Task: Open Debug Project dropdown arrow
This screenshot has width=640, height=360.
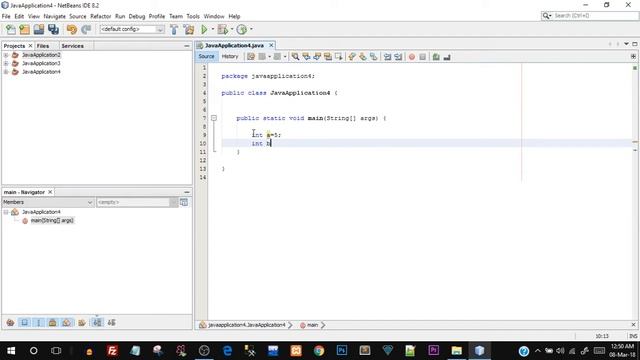Action: (232, 29)
